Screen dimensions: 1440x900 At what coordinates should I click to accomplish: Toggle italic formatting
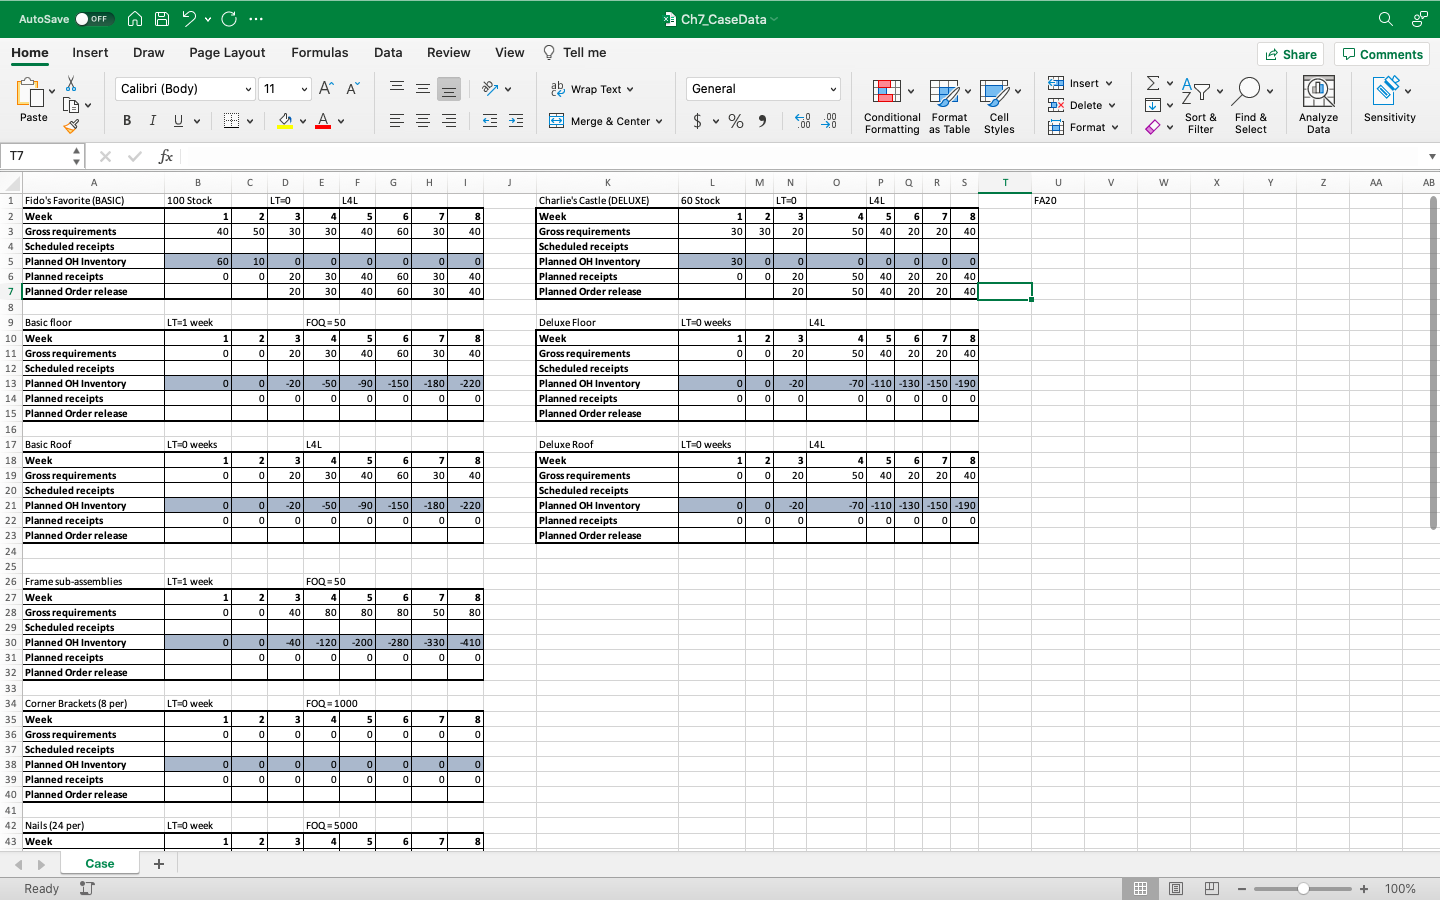152,120
